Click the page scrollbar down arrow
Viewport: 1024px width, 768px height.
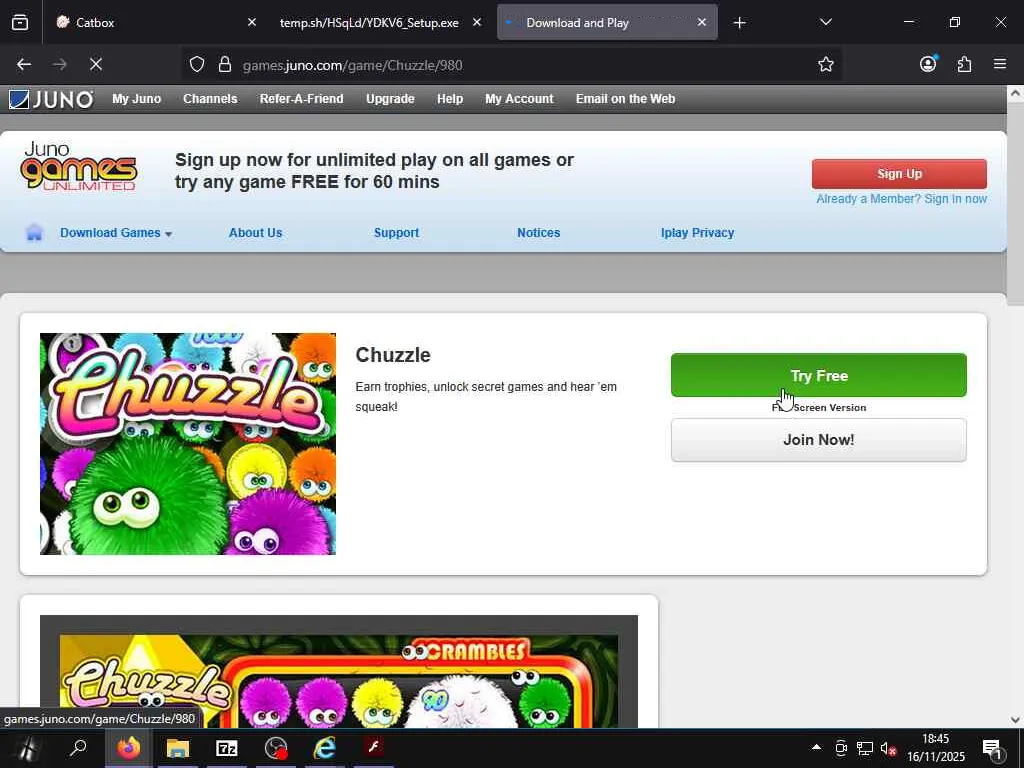click(1015, 720)
